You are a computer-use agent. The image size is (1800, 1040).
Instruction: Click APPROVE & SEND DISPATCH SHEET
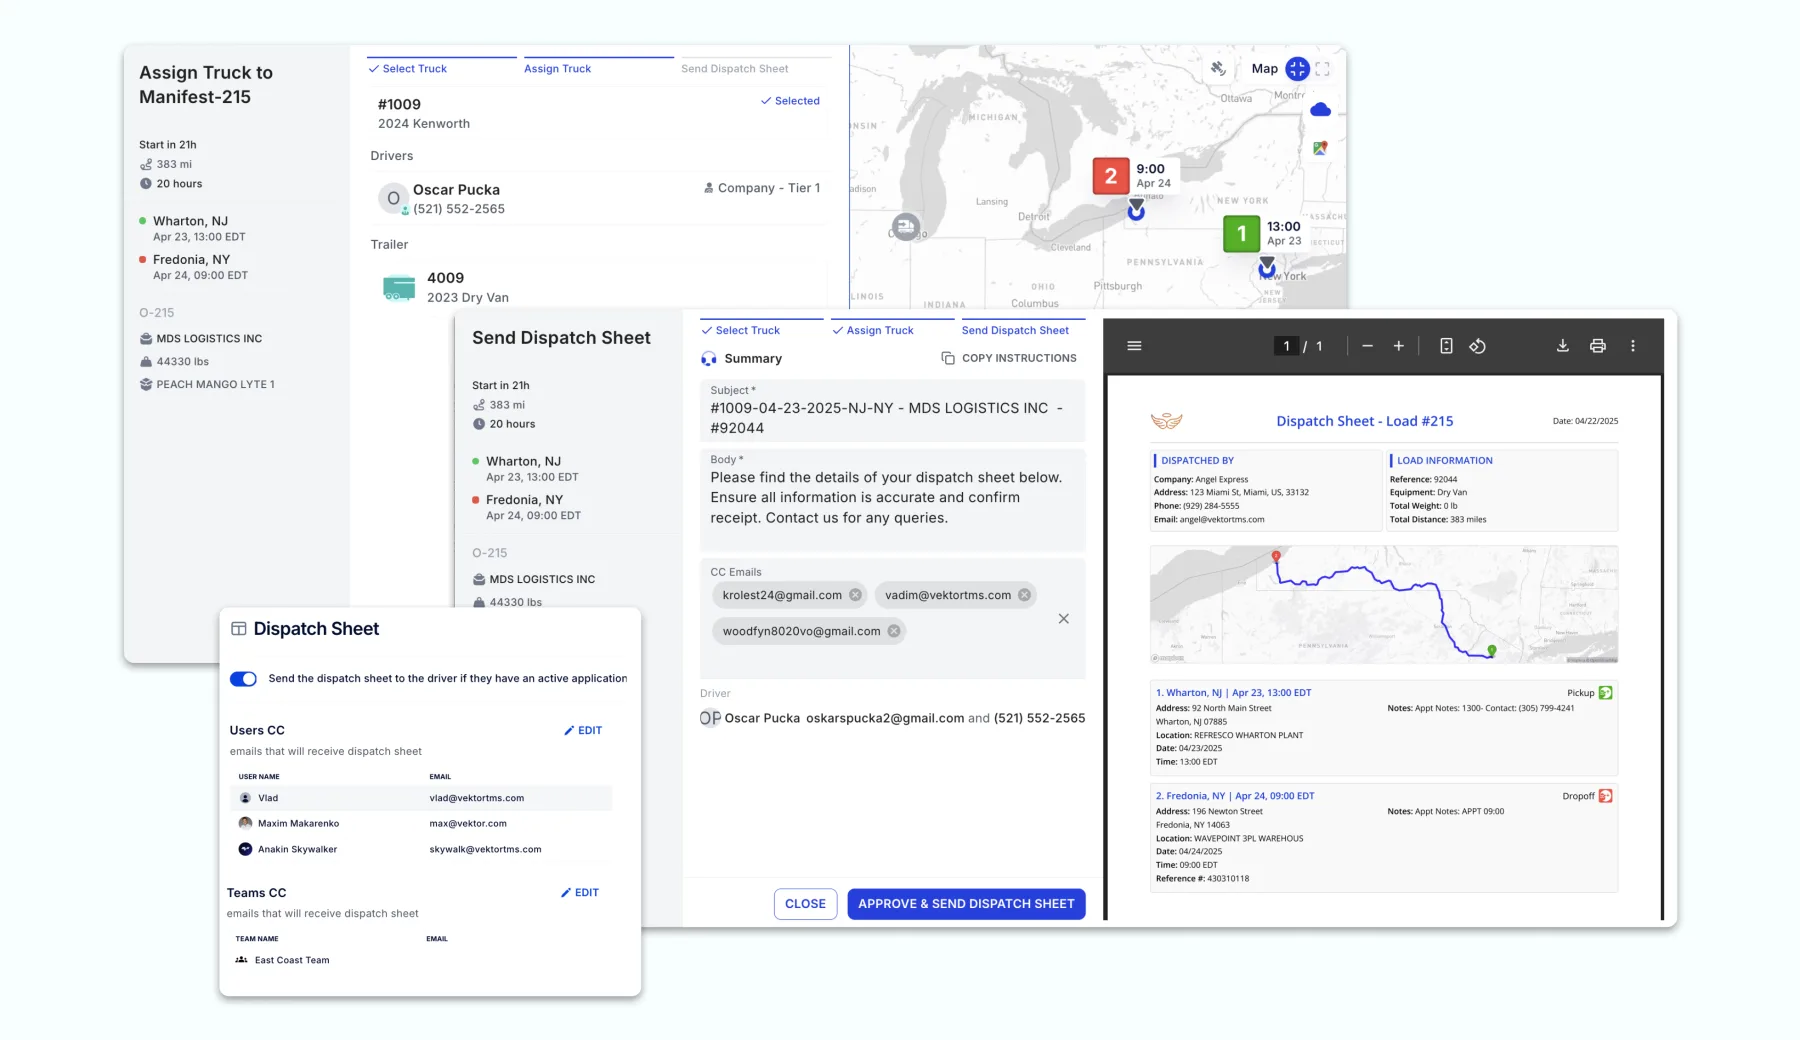pyautogui.click(x=966, y=904)
